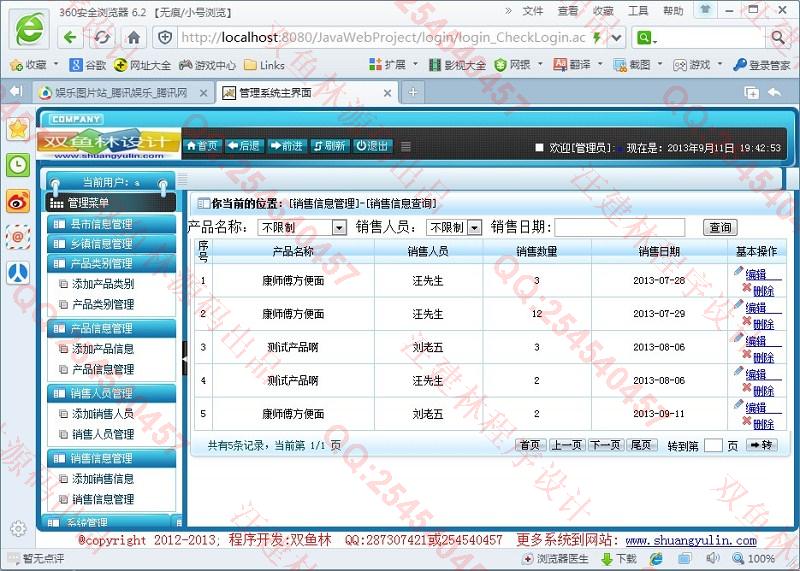Open the 文件 menu

click(x=533, y=11)
